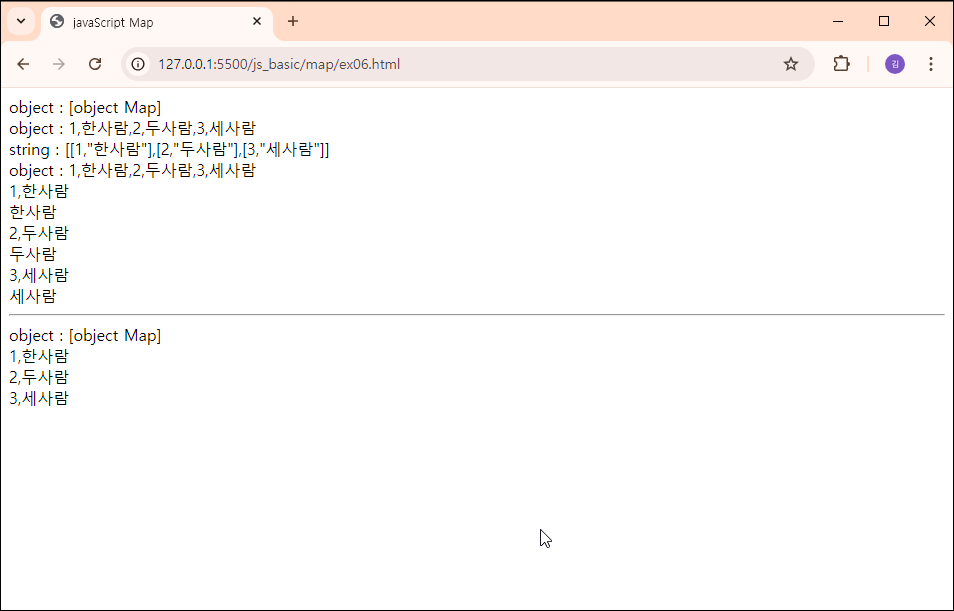Expand the tab search dropdown arrow
Viewport: 954px width, 611px height.
pos(21,21)
